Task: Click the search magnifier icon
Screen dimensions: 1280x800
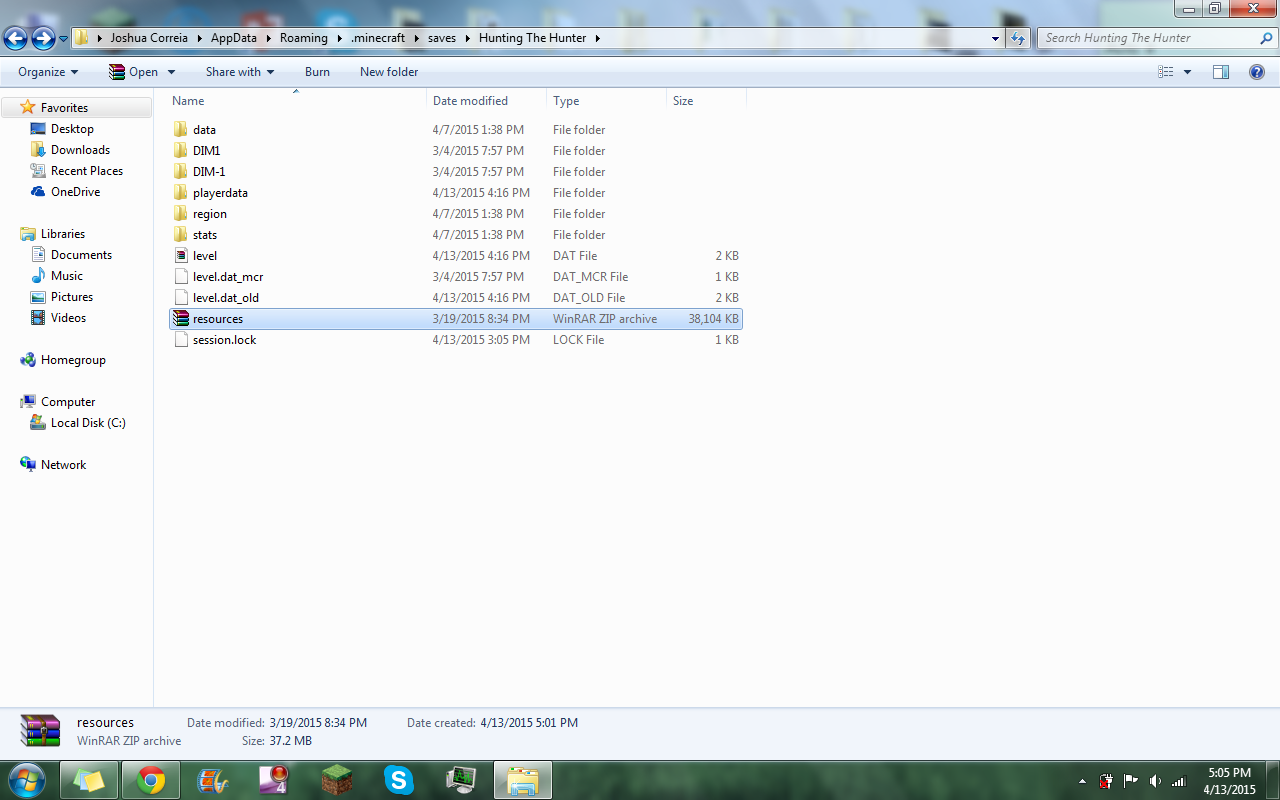Action: click(x=1266, y=38)
